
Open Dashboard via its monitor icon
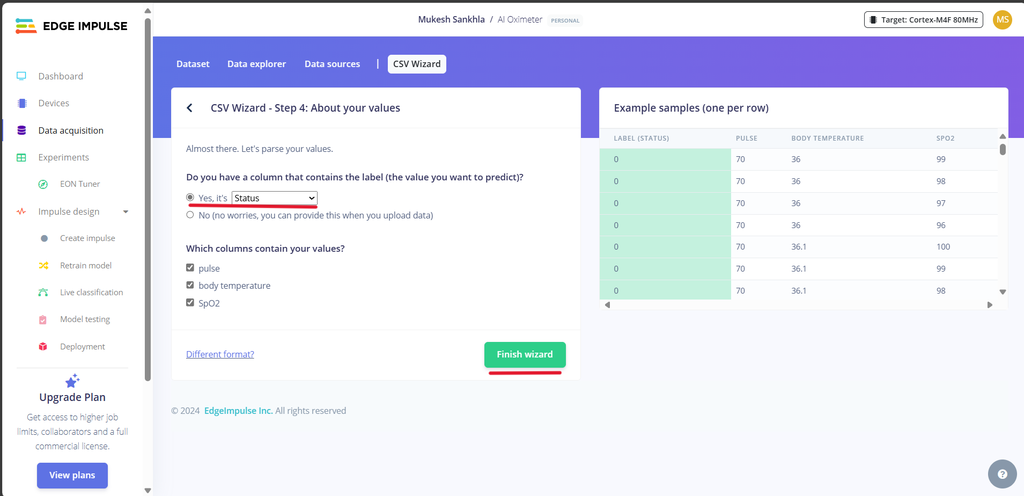[22, 76]
